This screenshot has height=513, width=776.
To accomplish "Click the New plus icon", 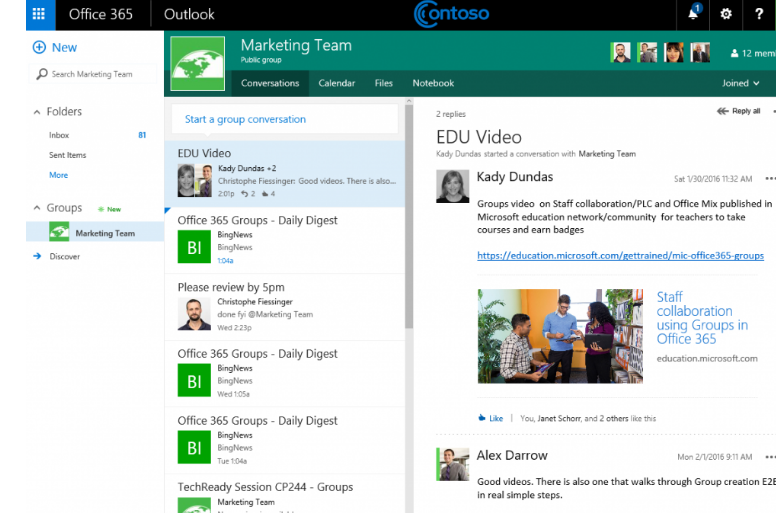I will [x=39, y=47].
